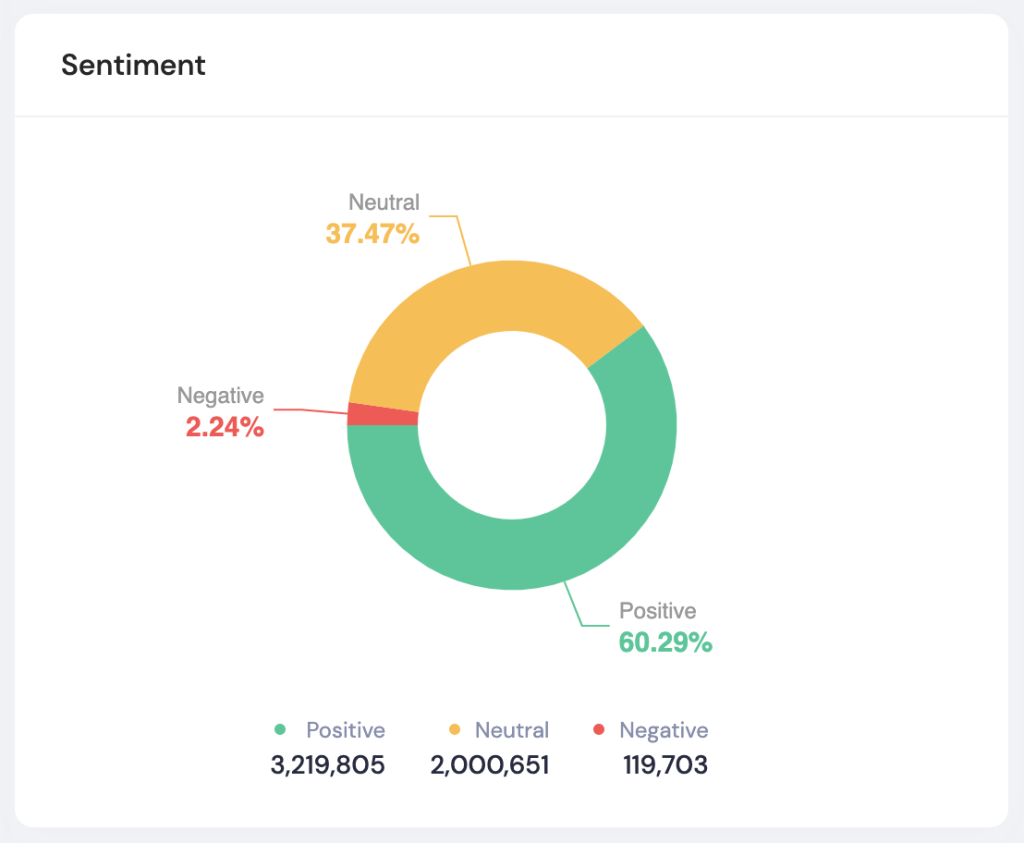The height and width of the screenshot is (843, 1024).
Task: Click the 2.24% Negative percentage
Action: pyautogui.click(x=224, y=428)
